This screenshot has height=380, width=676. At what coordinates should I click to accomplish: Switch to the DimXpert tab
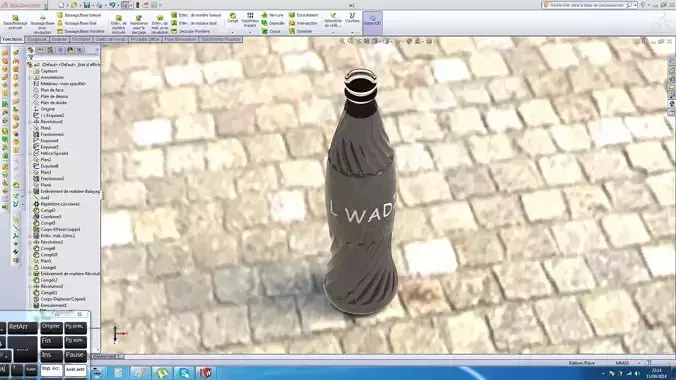[81, 39]
